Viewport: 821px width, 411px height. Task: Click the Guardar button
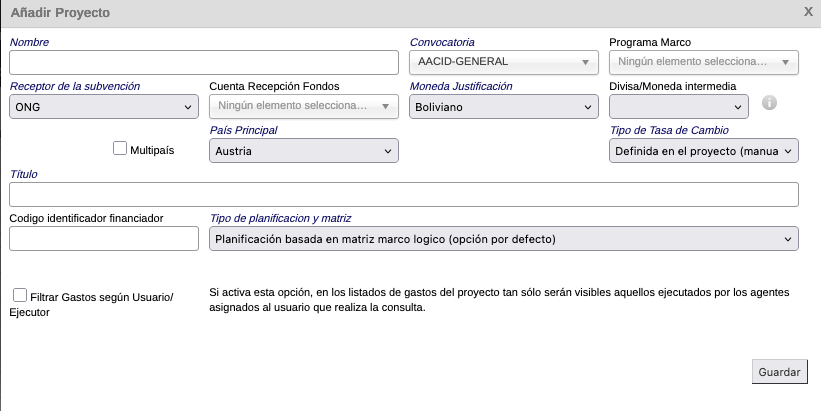(779, 371)
